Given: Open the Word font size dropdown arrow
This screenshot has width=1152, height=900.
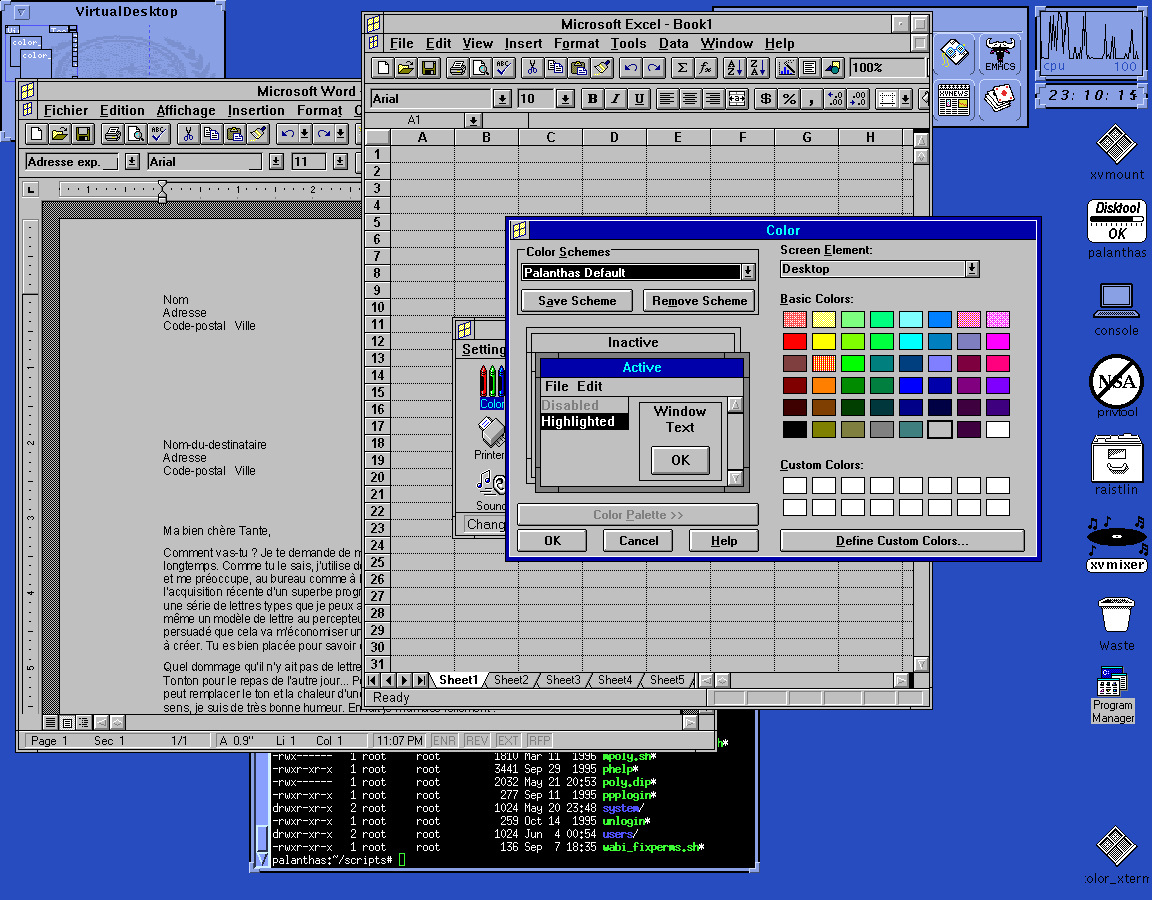Looking at the screenshot, I should click(x=339, y=162).
